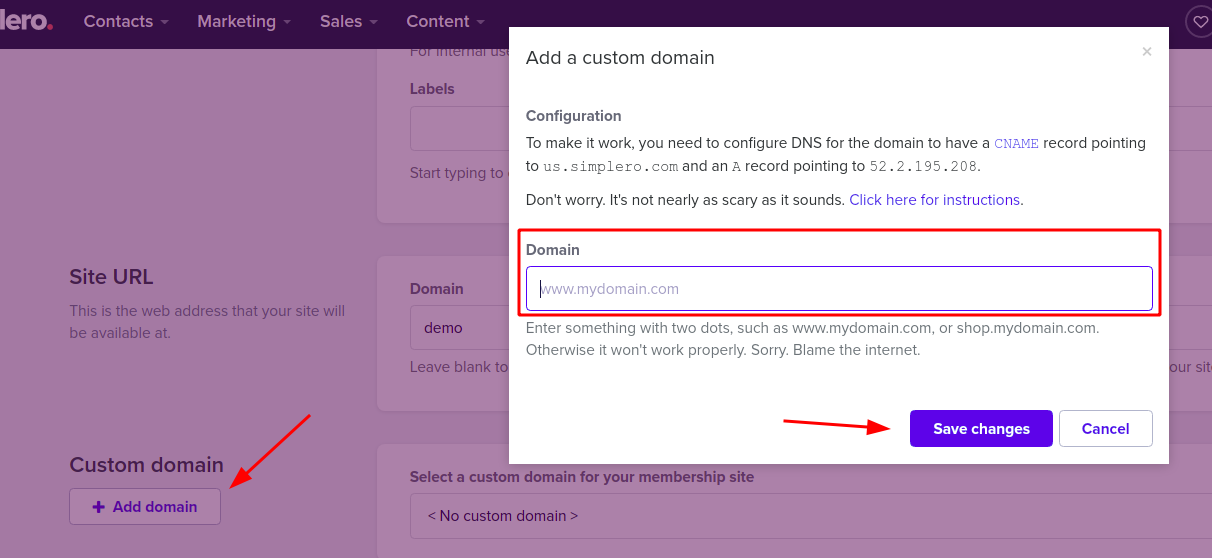Click the 52.2.195.208 IP address text
This screenshot has width=1212, height=558.
pos(924,166)
